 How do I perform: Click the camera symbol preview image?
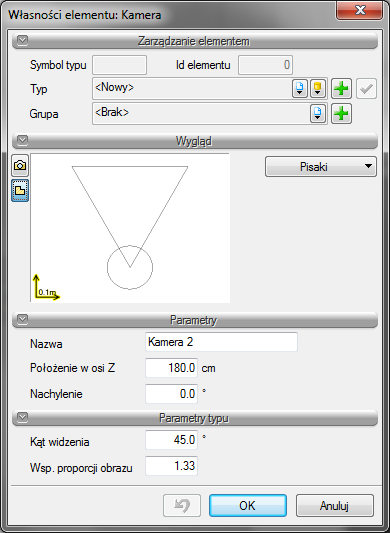[130, 228]
